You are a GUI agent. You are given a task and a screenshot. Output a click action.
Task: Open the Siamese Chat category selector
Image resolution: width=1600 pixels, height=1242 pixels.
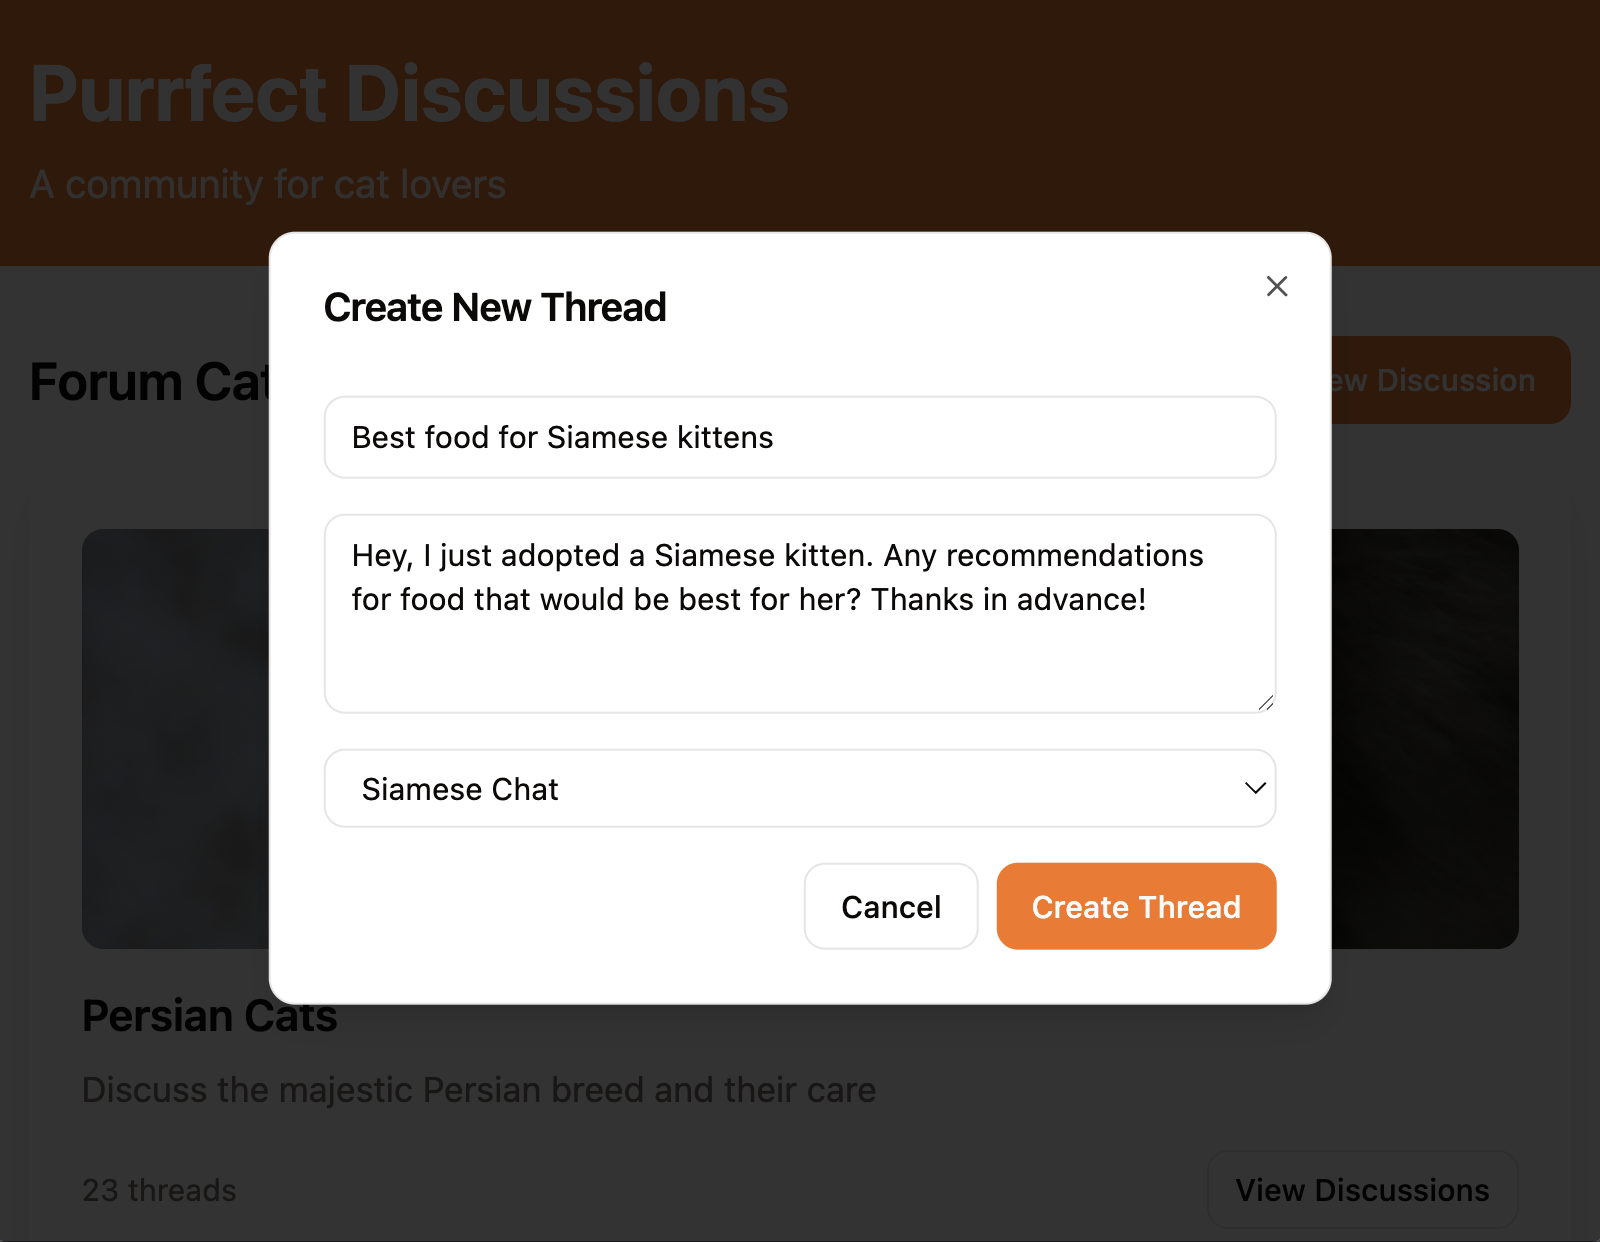(800, 789)
